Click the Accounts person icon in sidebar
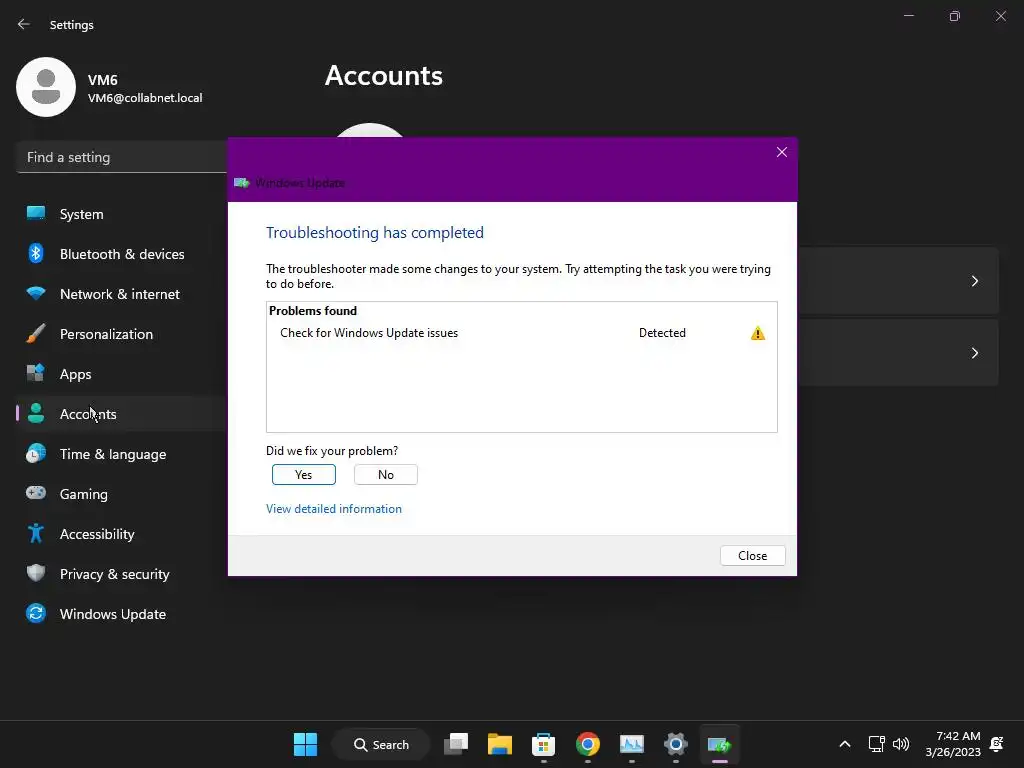Viewport: 1024px width, 768px height. [x=36, y=413]
